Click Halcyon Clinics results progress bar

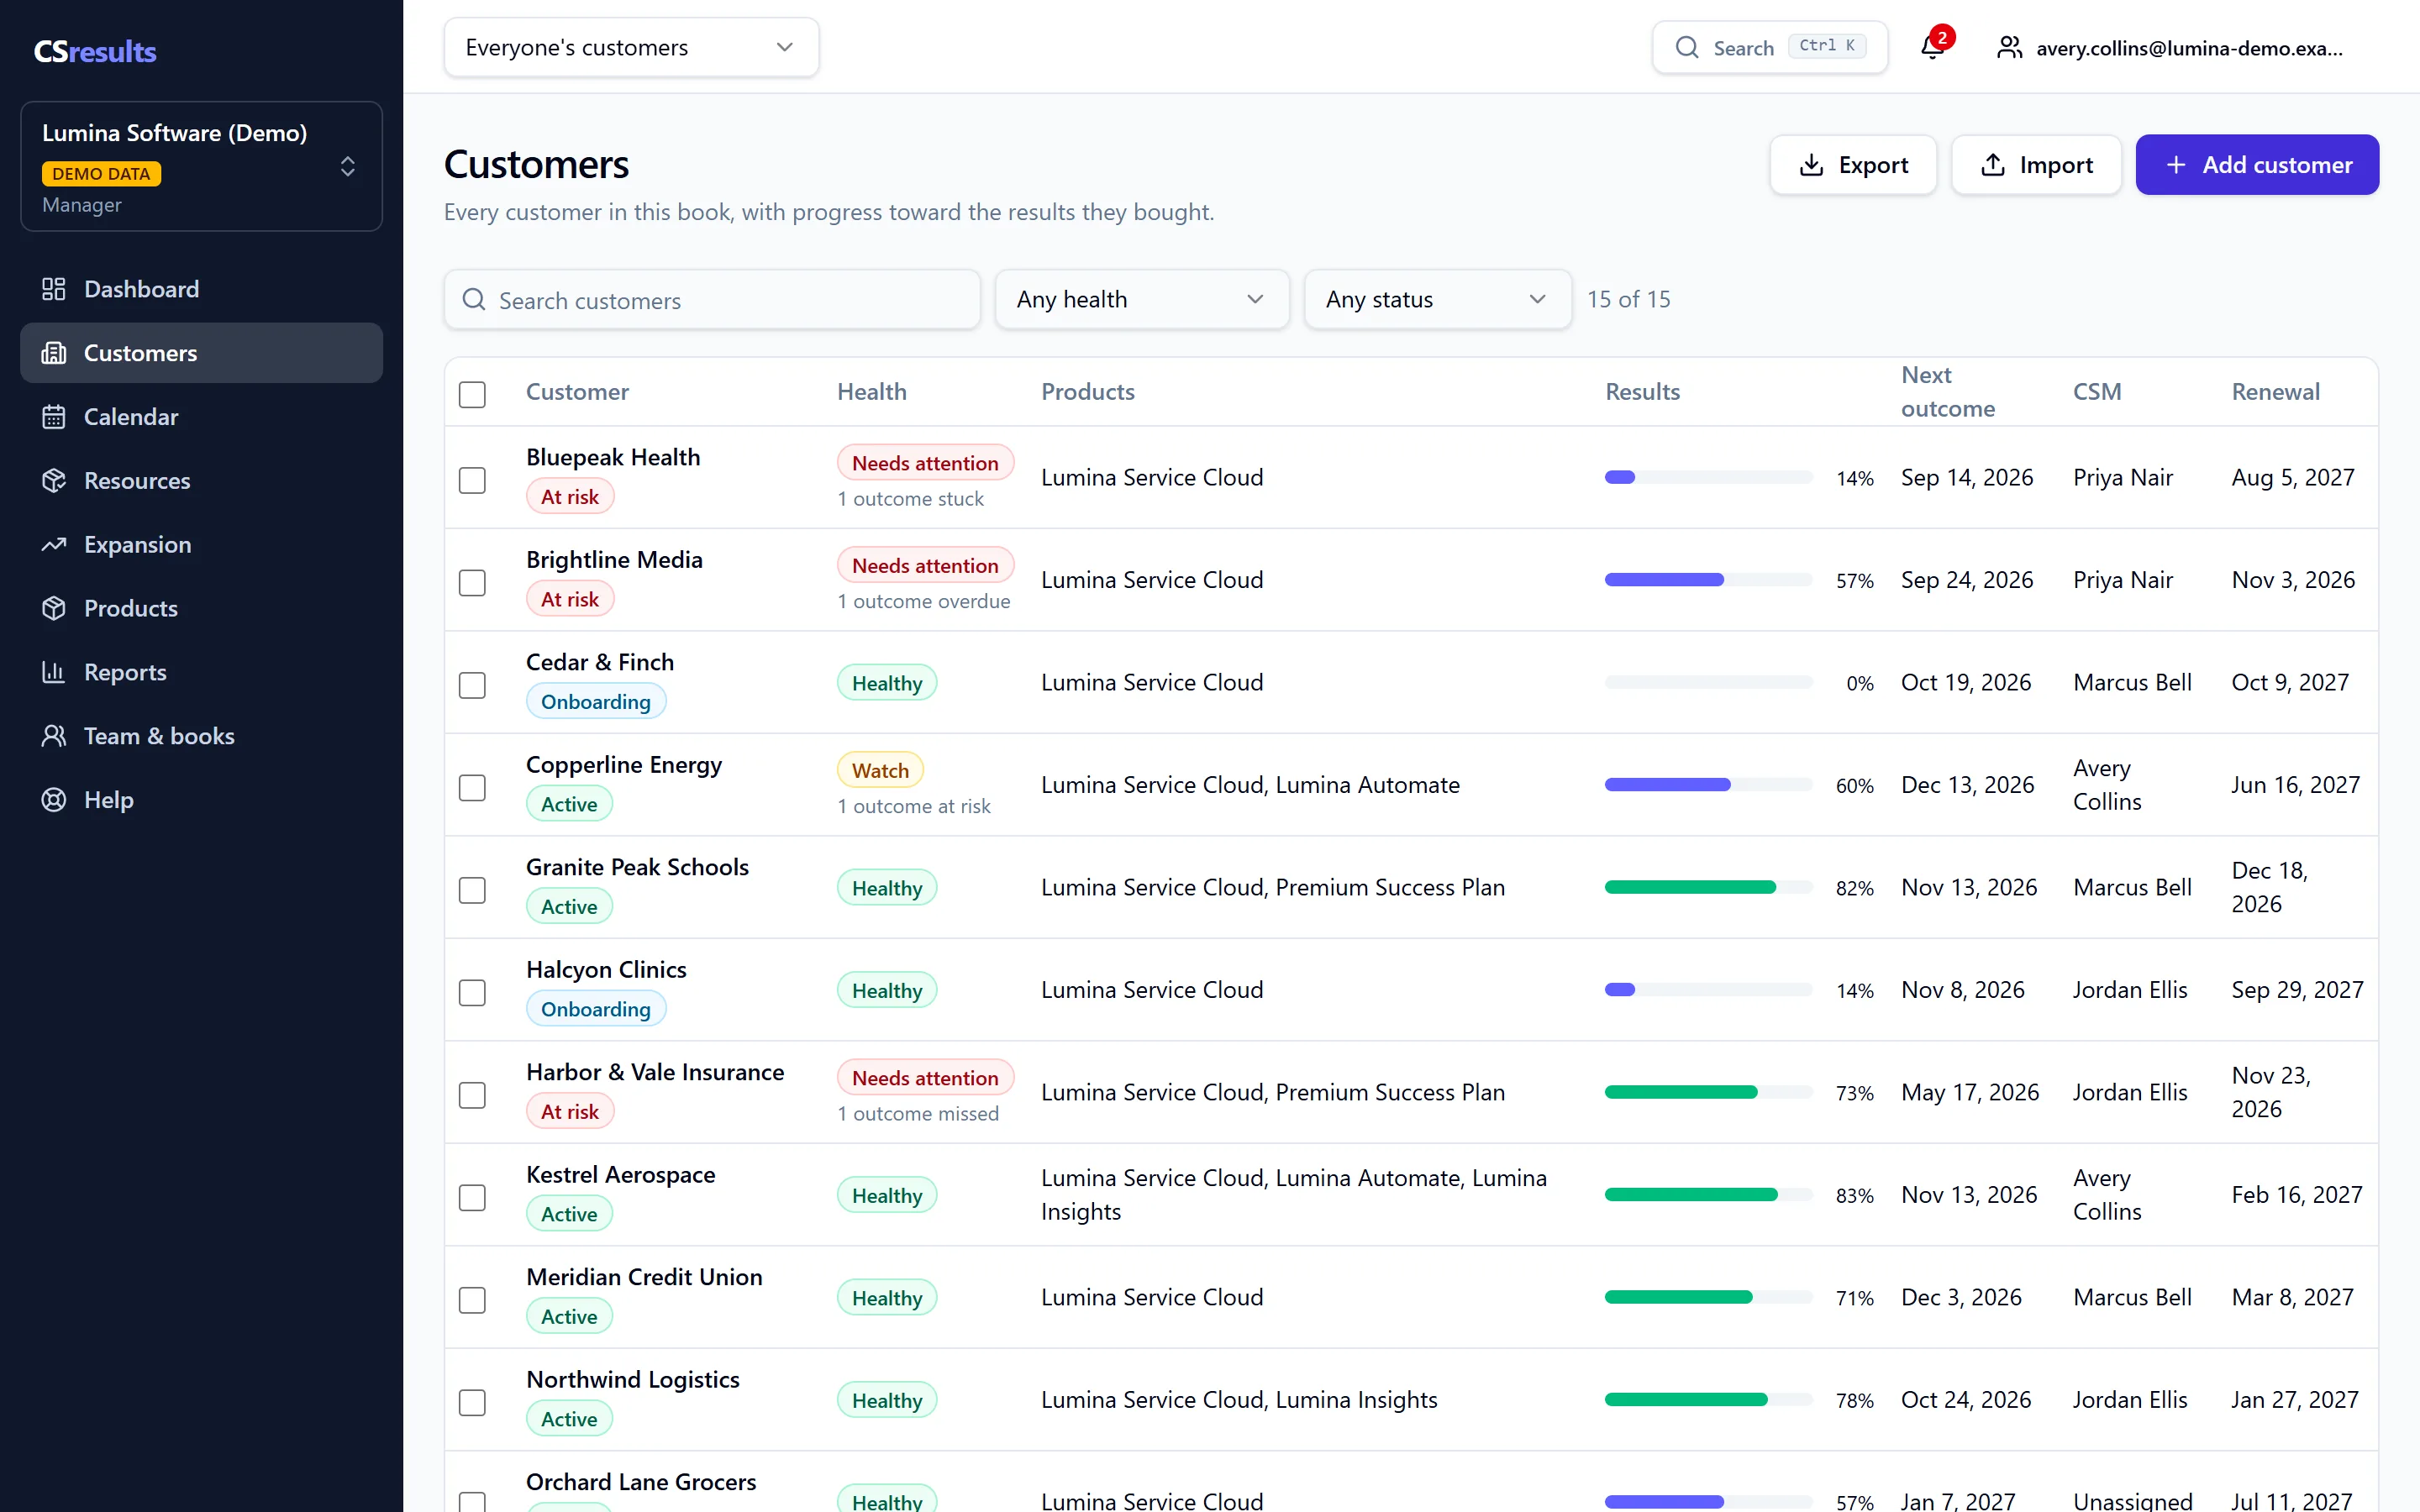pos(1708,990)
